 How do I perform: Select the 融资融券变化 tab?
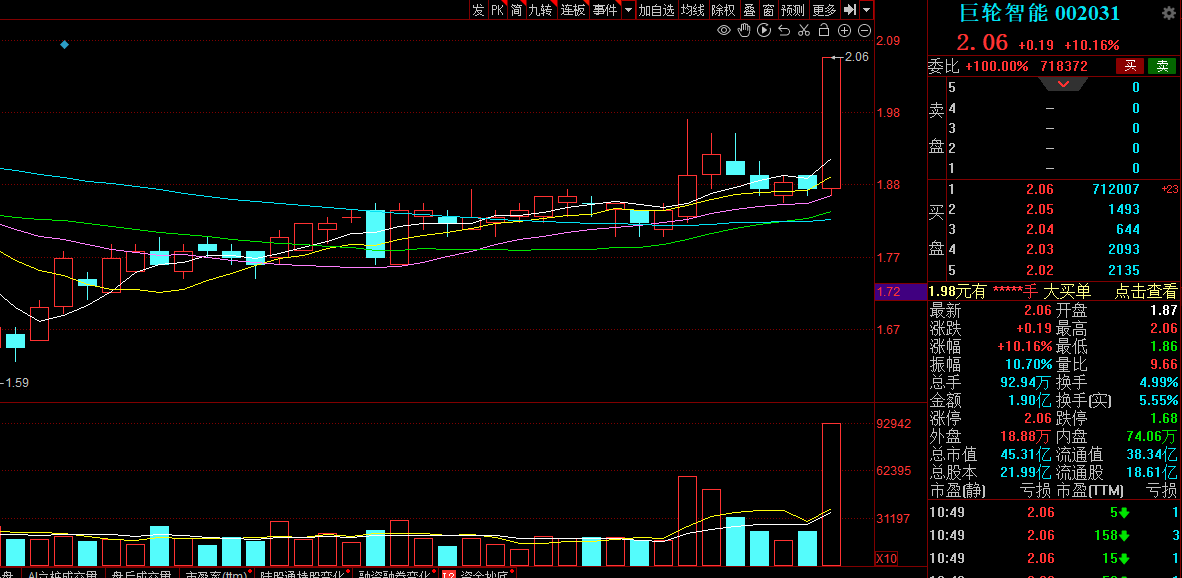(393, 573)
